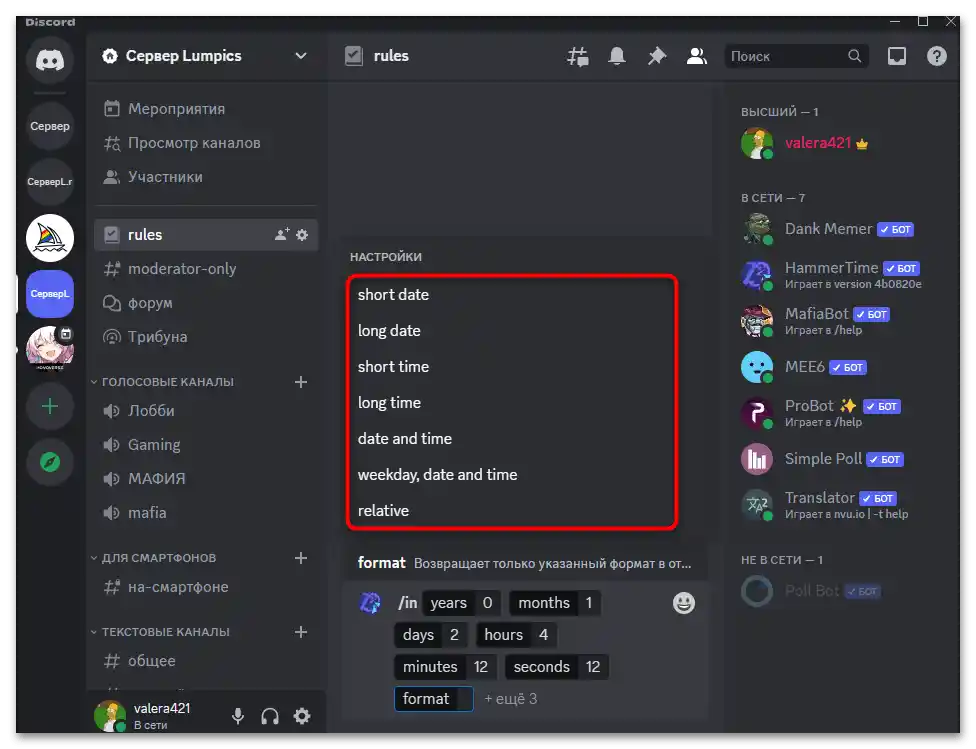The height and width of the screenshot is (749, 976).
Task: Choose relative format option
Action: (512, 511)
